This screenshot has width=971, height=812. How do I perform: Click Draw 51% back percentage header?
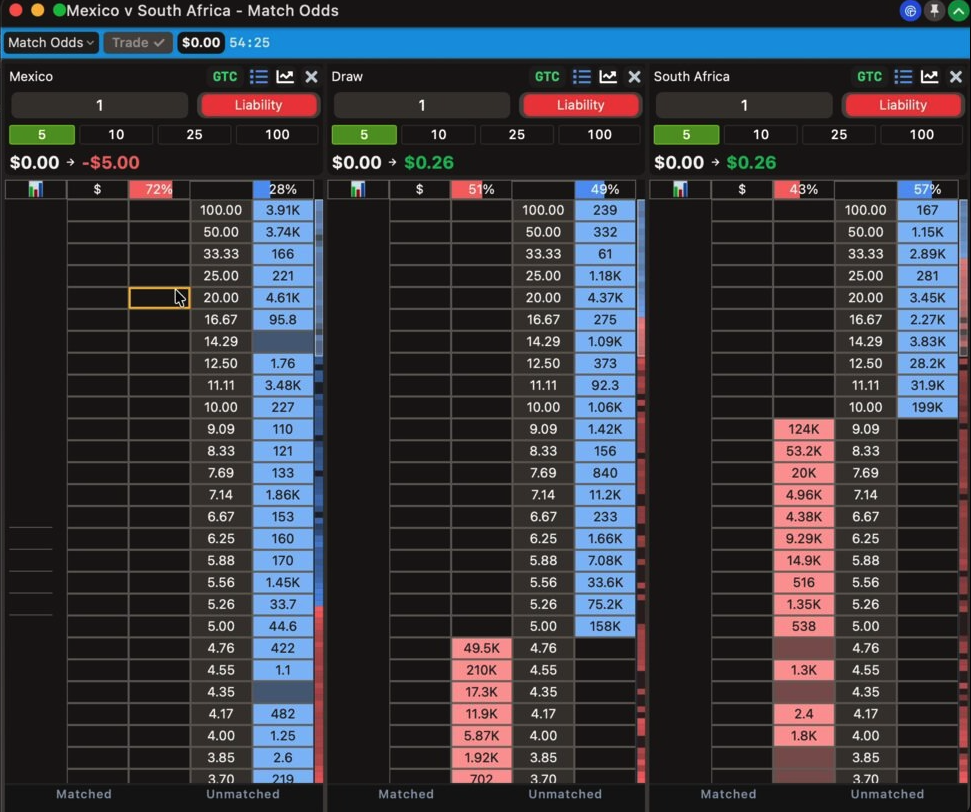pos(481,189)
